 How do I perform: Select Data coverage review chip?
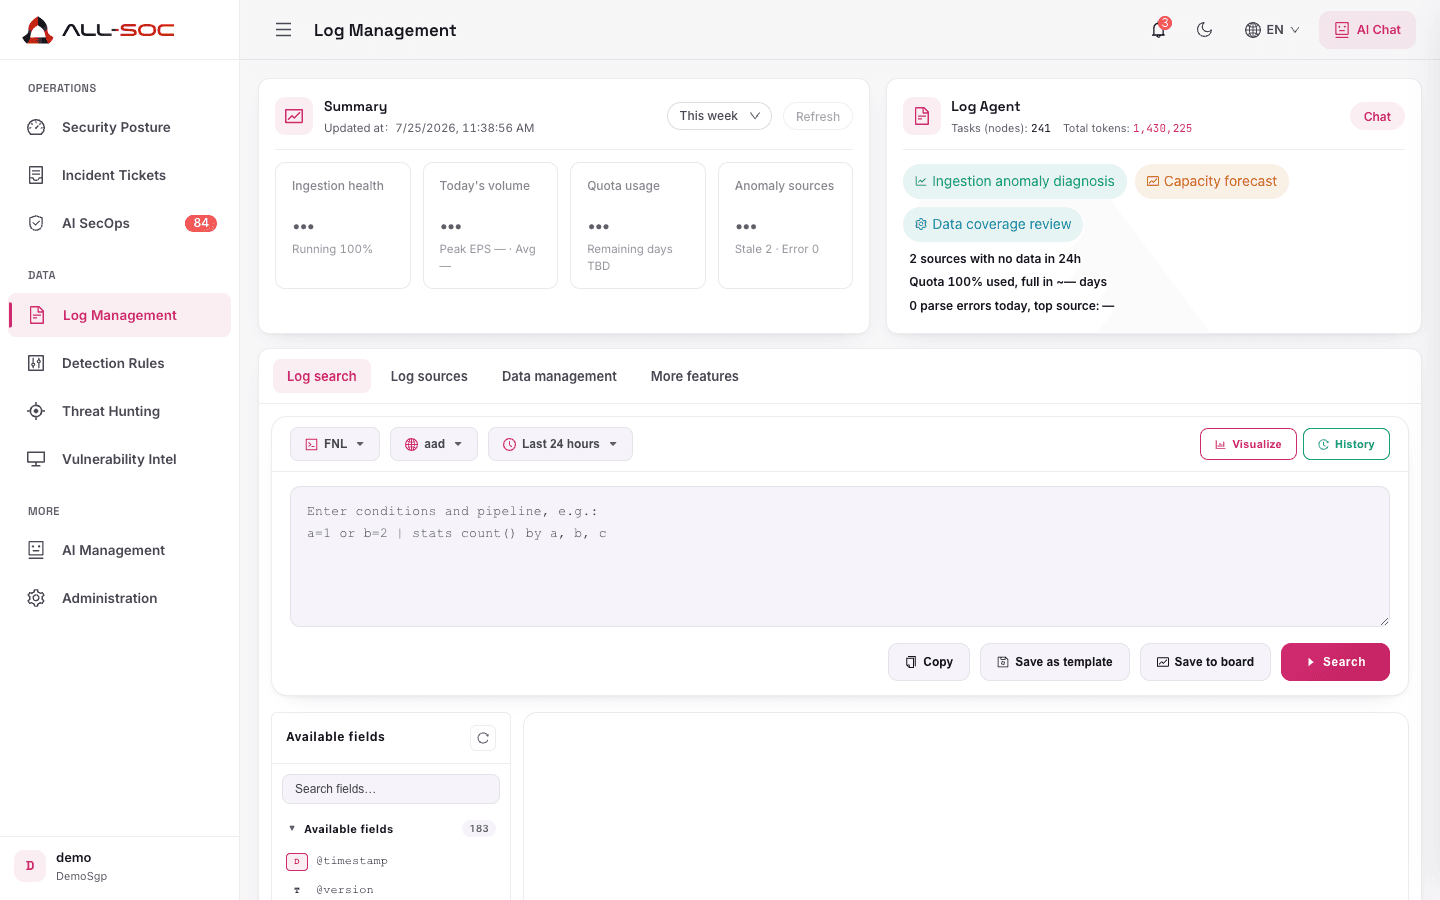tap(992, 224)
